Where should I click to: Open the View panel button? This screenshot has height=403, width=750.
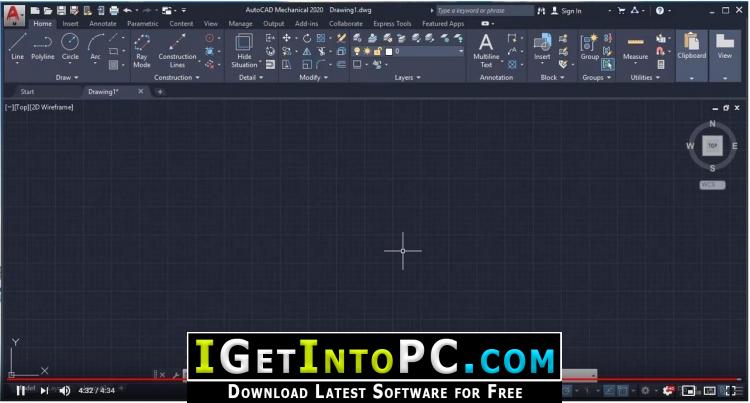point(725,55)
